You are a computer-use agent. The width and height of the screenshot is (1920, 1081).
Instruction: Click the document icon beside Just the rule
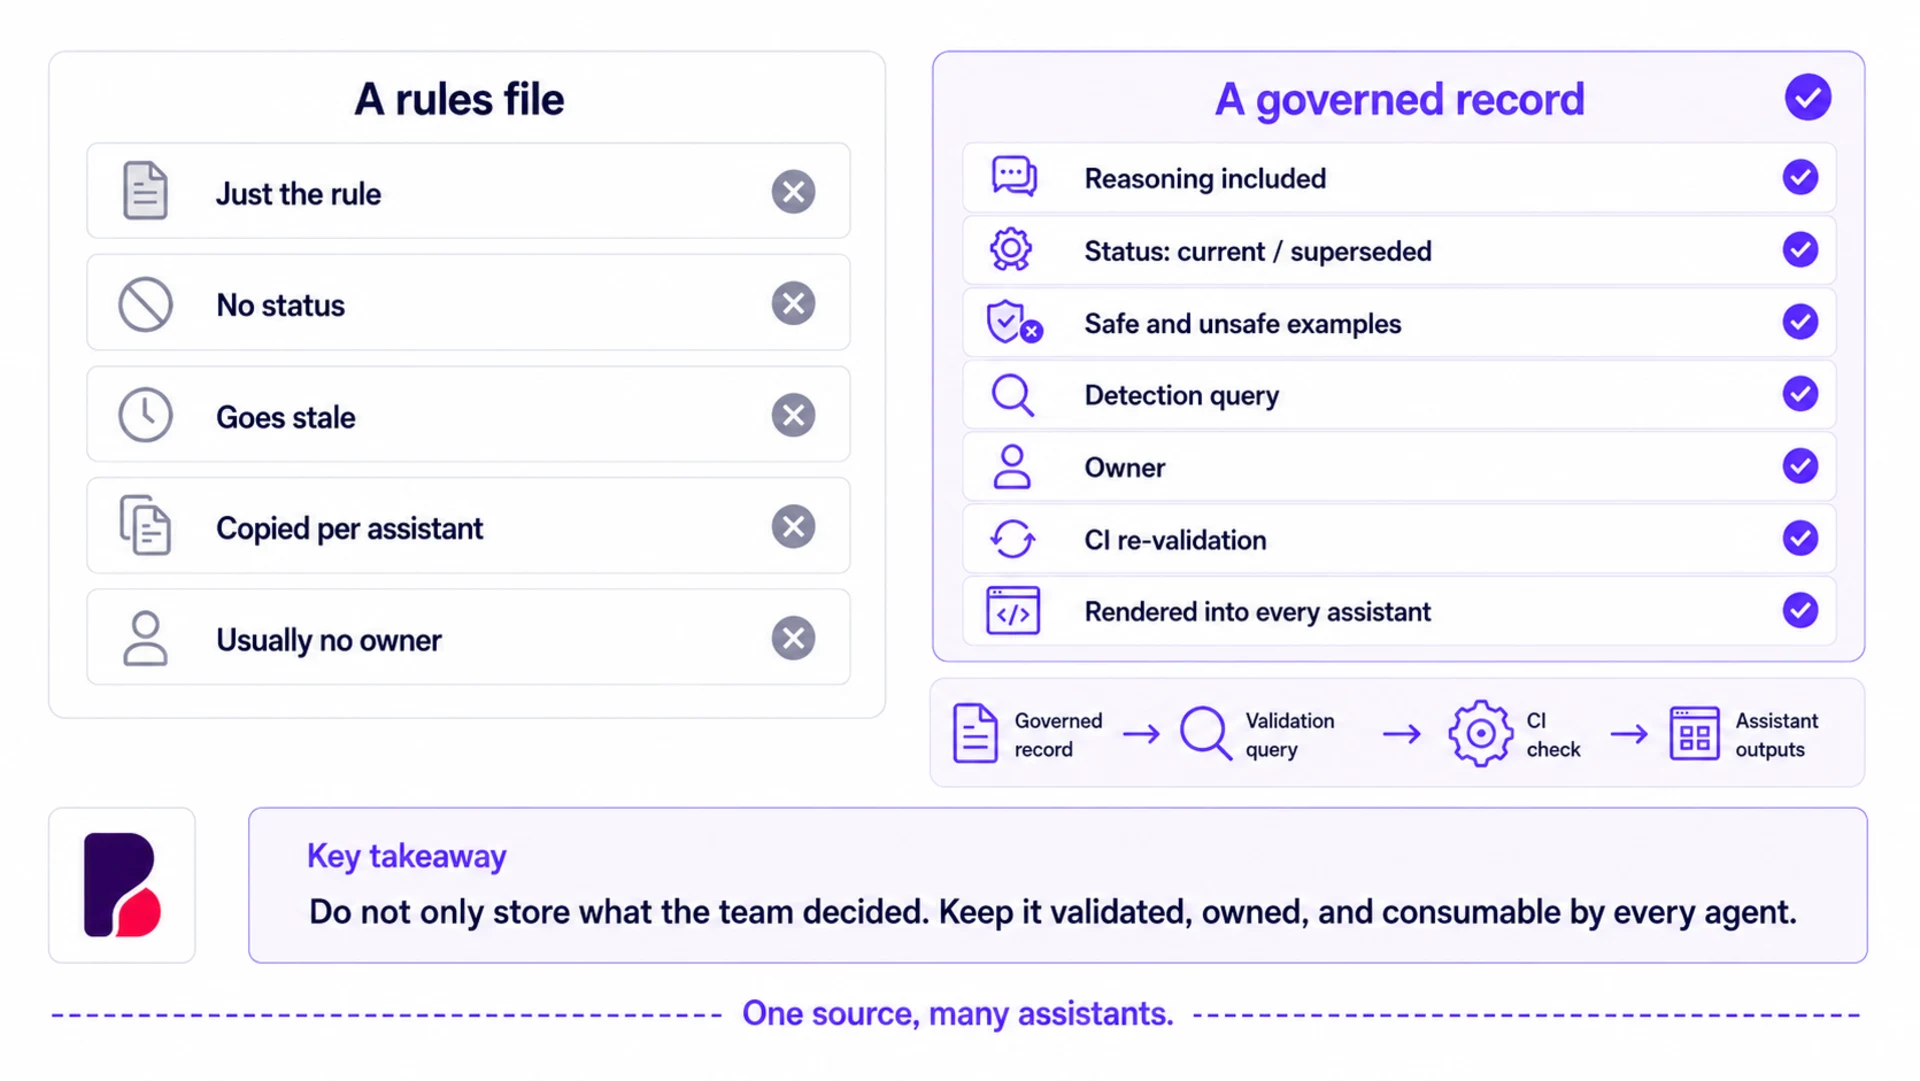tap(145, 190)
